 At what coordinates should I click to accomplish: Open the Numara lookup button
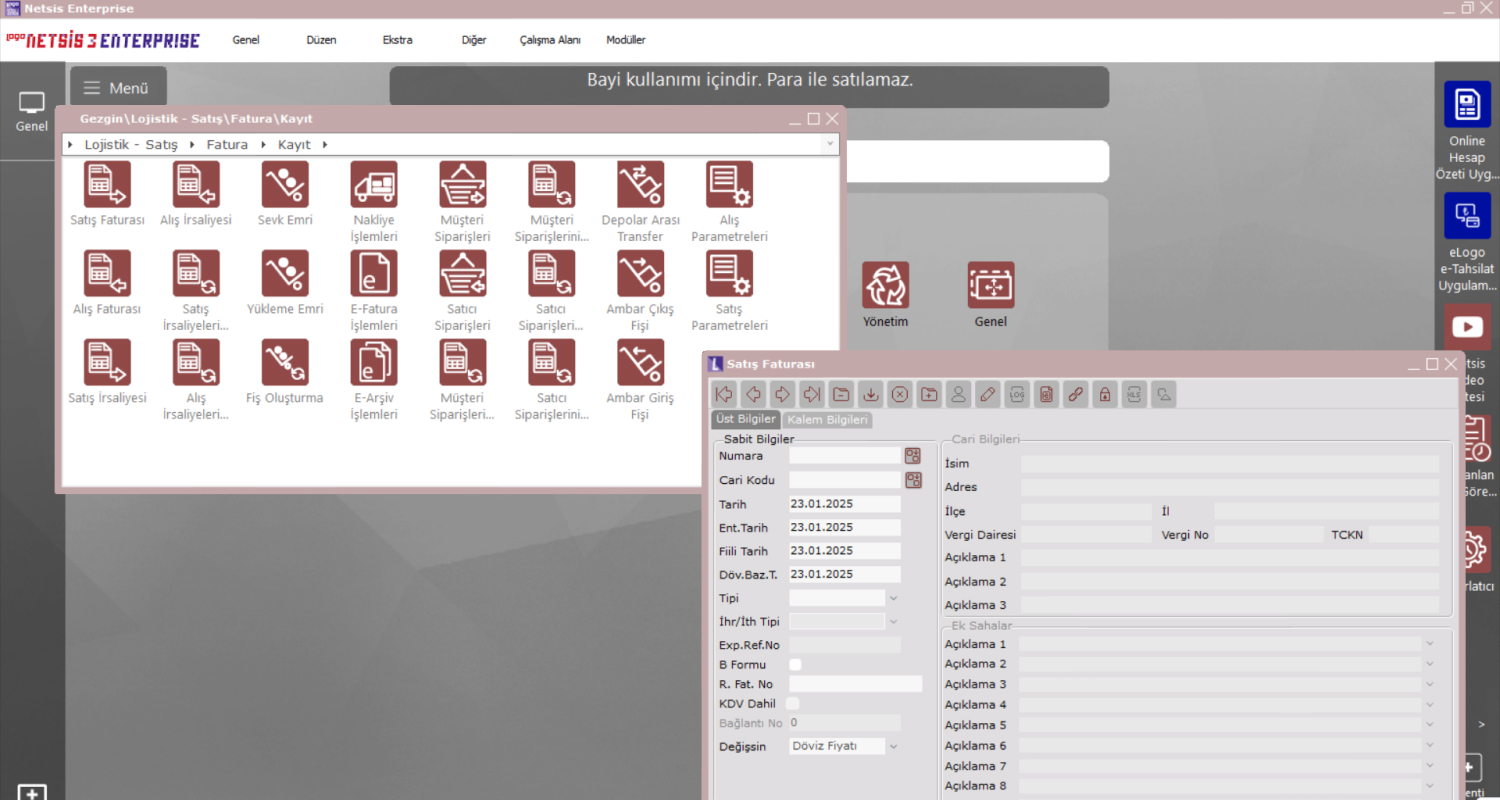[x=913, y=455]
